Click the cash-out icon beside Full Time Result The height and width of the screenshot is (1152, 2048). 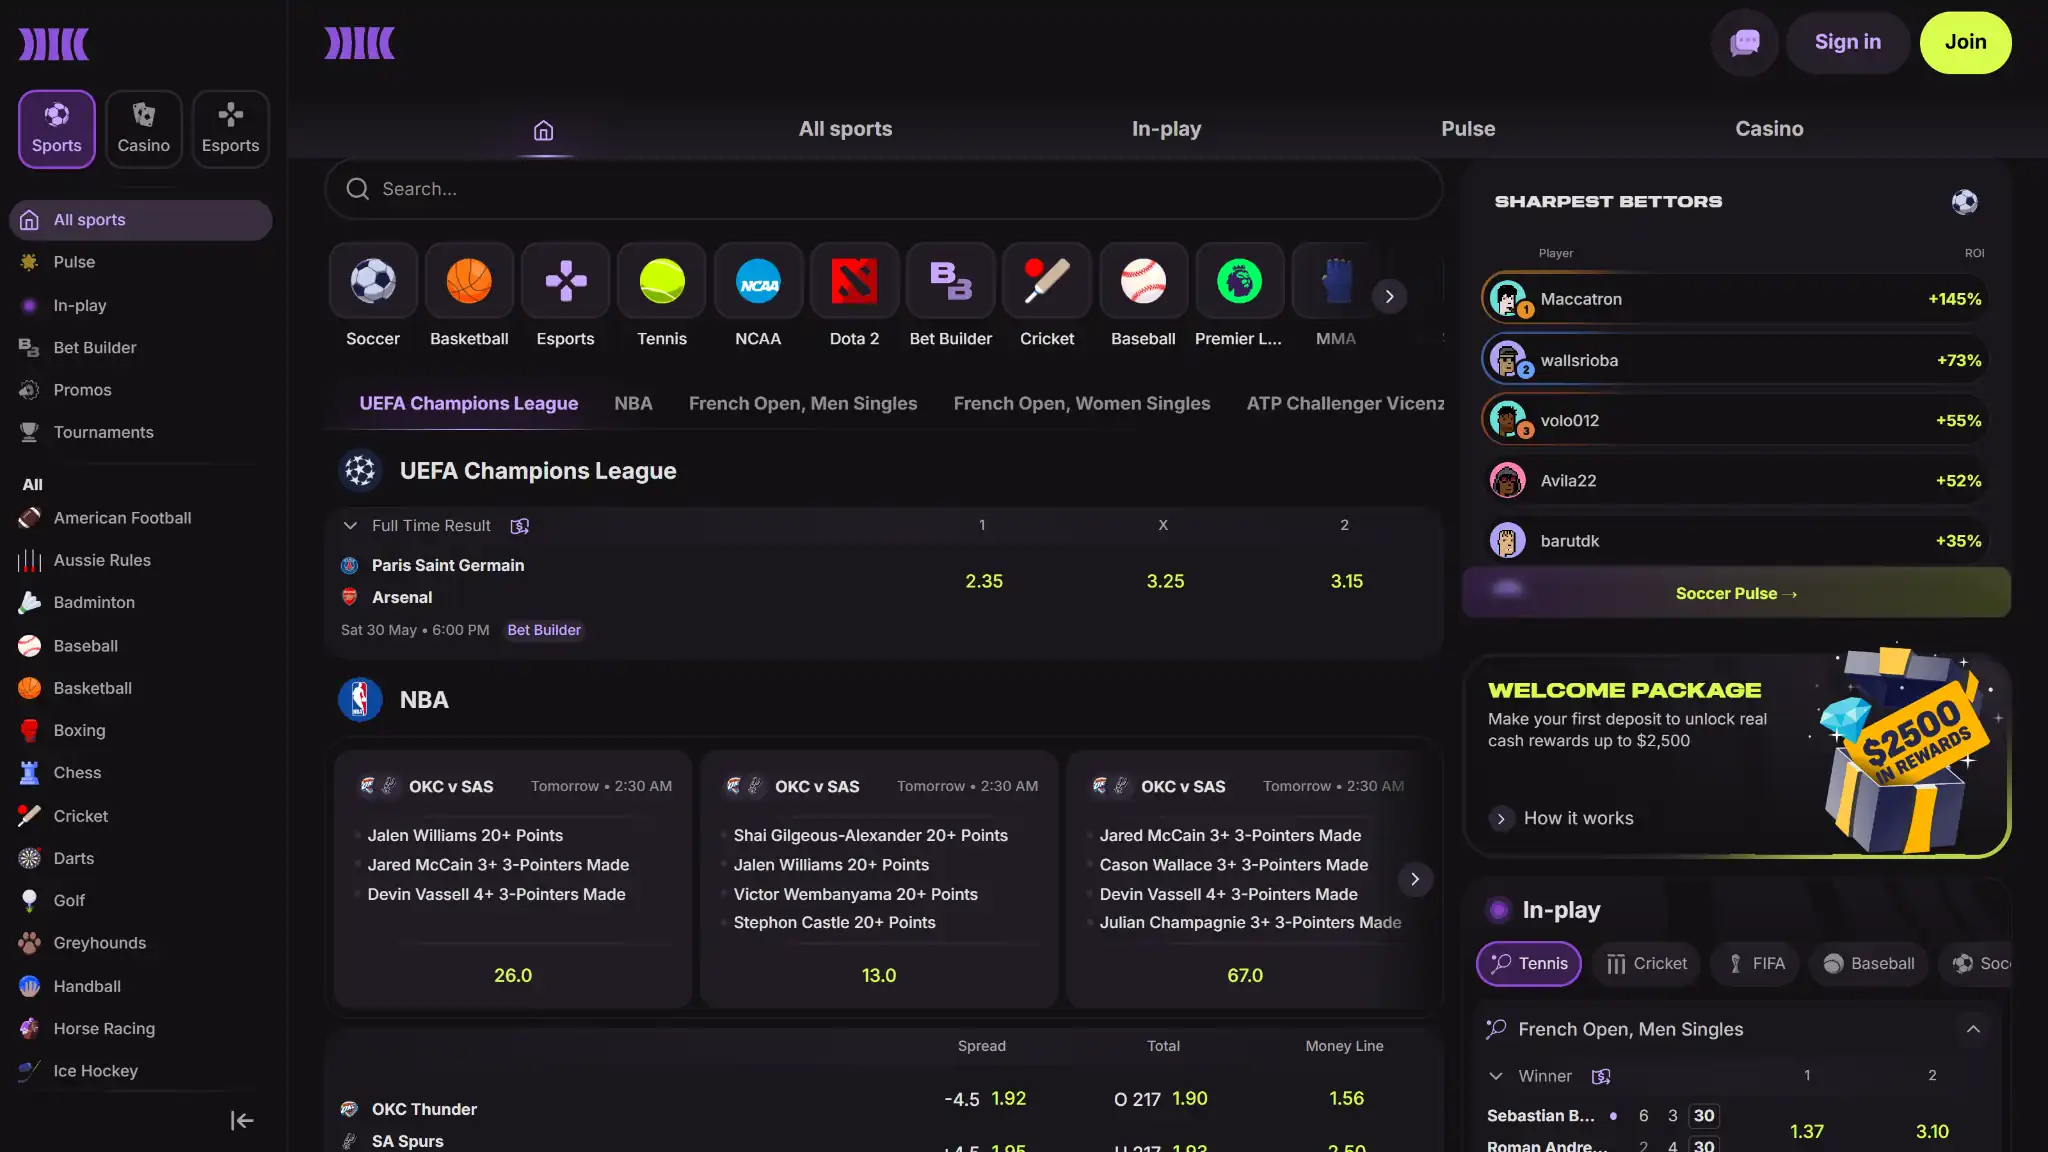(520, 526)
